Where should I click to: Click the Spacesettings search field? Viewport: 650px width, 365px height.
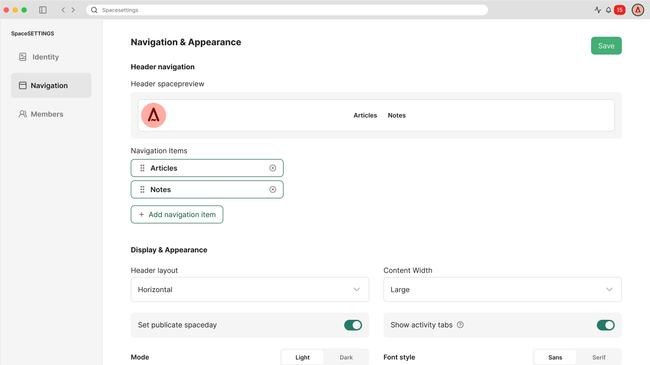pyautogui.click(x=287, y=10)
